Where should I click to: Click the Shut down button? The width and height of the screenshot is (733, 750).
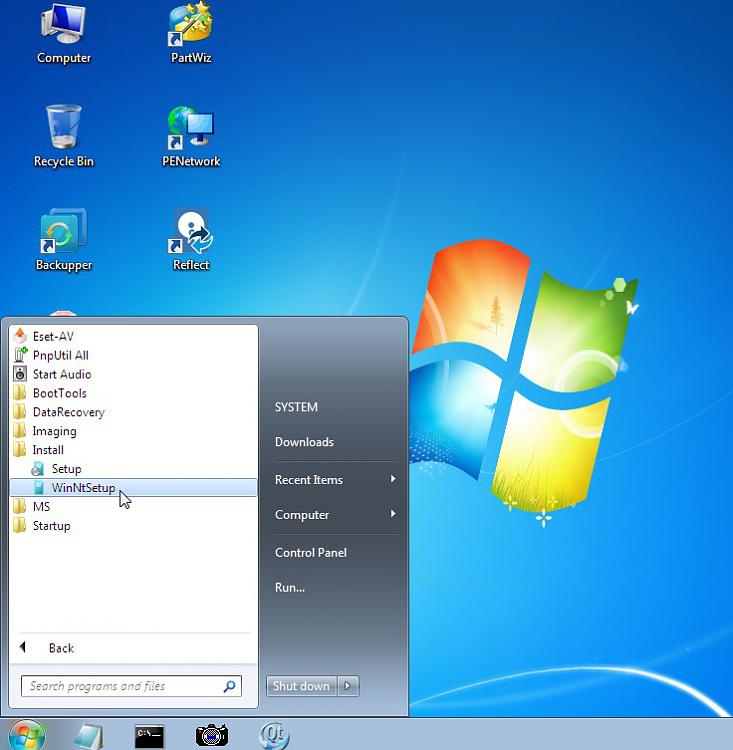pyautogui.click(x=301, y=686)
